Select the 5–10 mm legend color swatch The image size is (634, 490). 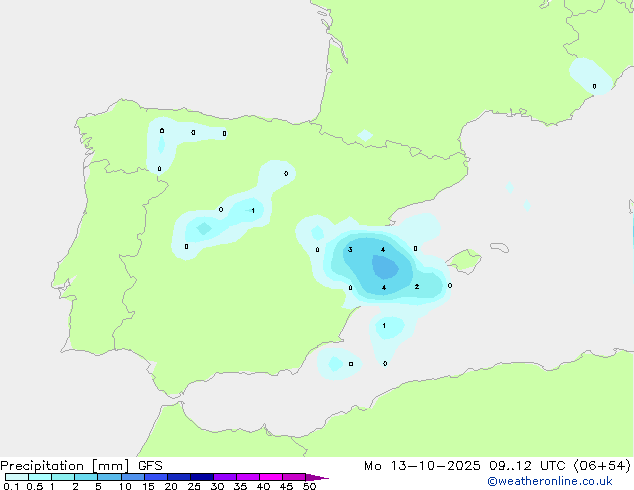(x=109, y=477)
